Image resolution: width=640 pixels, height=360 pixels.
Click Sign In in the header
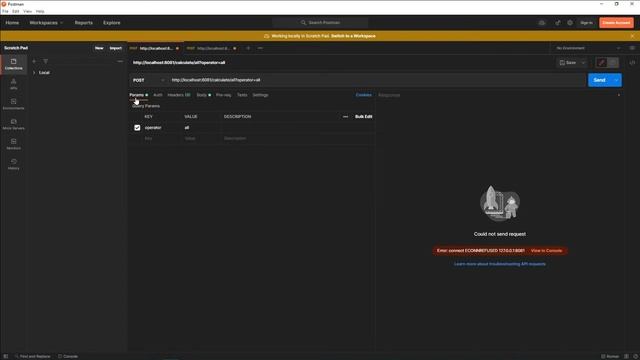click(x=587, y=23)
